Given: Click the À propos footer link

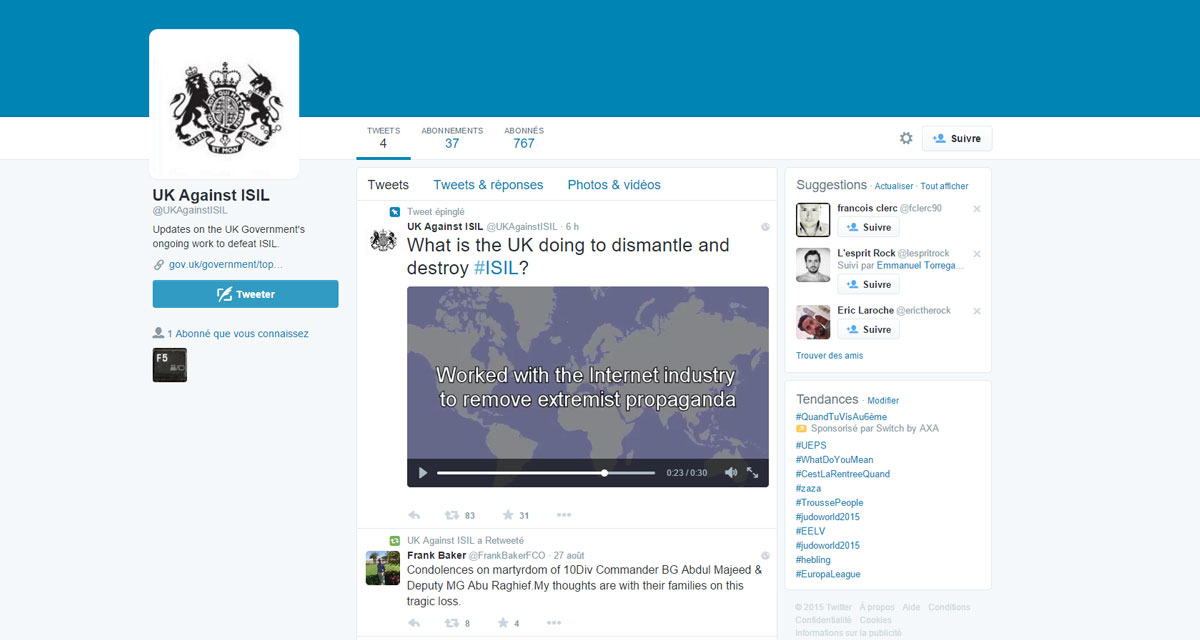Looking at the screenshot, I should click(x=877, y=607).
